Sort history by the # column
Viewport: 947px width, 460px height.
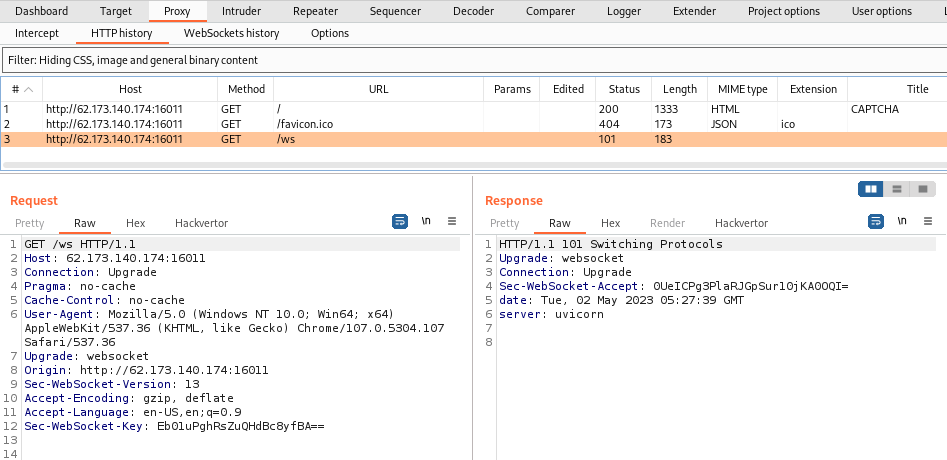coord(21,89)
